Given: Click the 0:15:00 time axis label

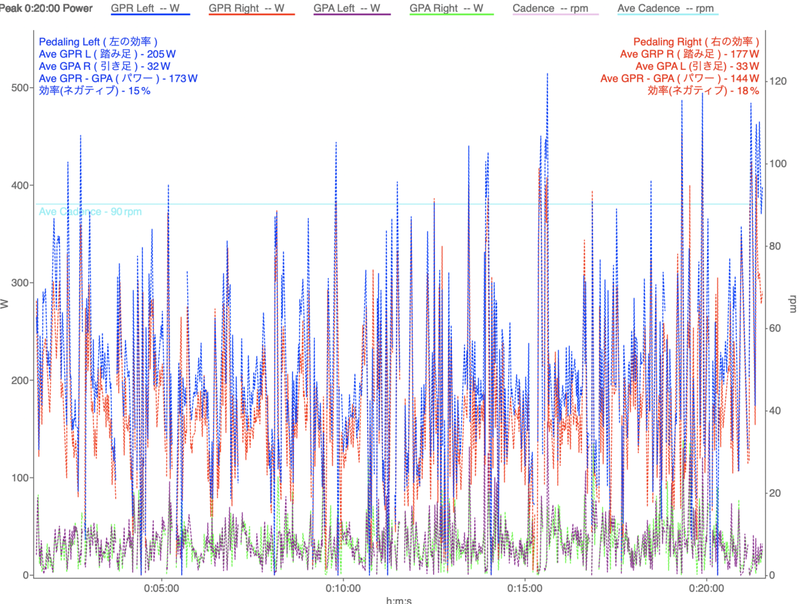Looking at the screenshot, I should click(x=524, y=588).
